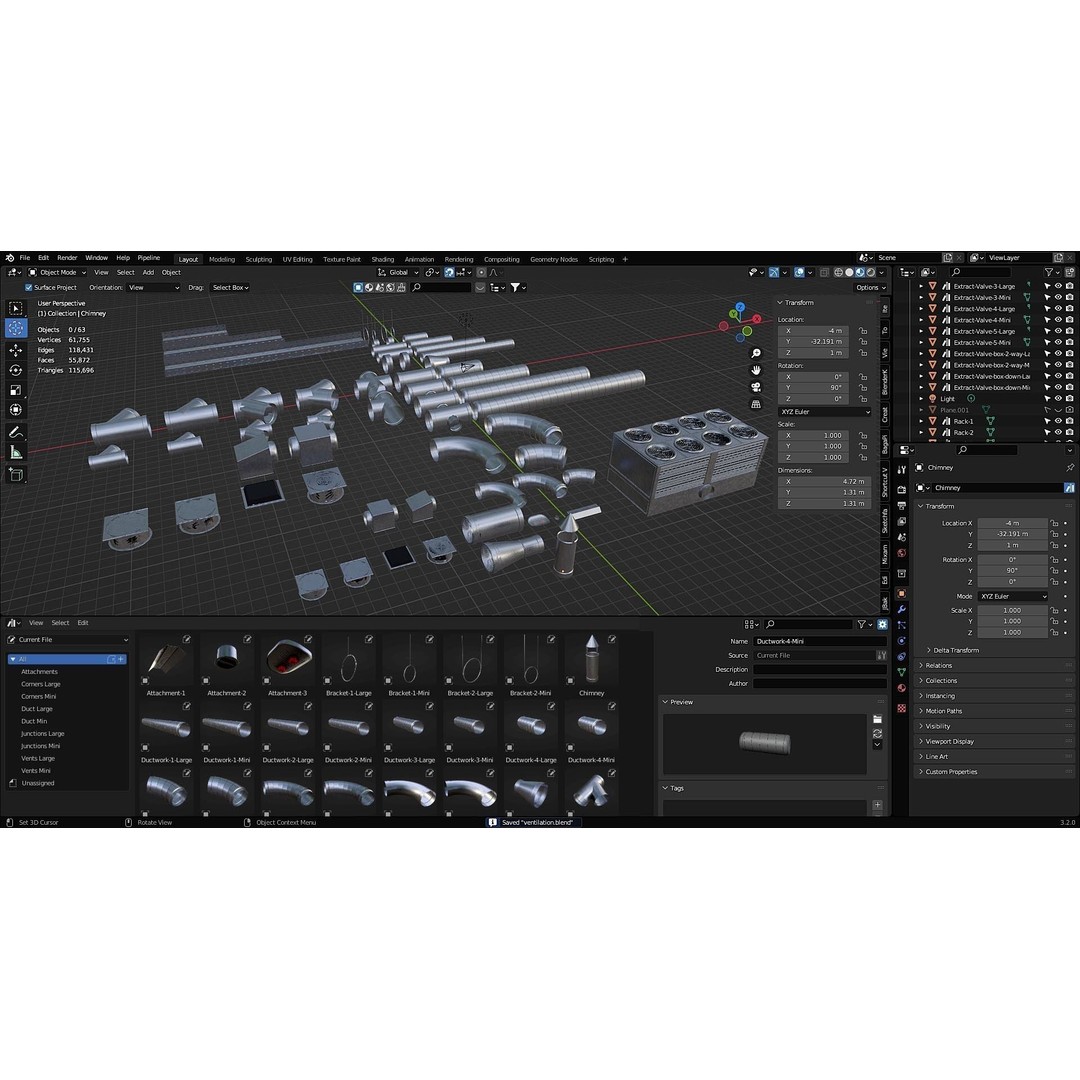Uncheck the Surface Project checkbox
The height and width of the screenshot is (1080, 1080).
tap(29, 287)
